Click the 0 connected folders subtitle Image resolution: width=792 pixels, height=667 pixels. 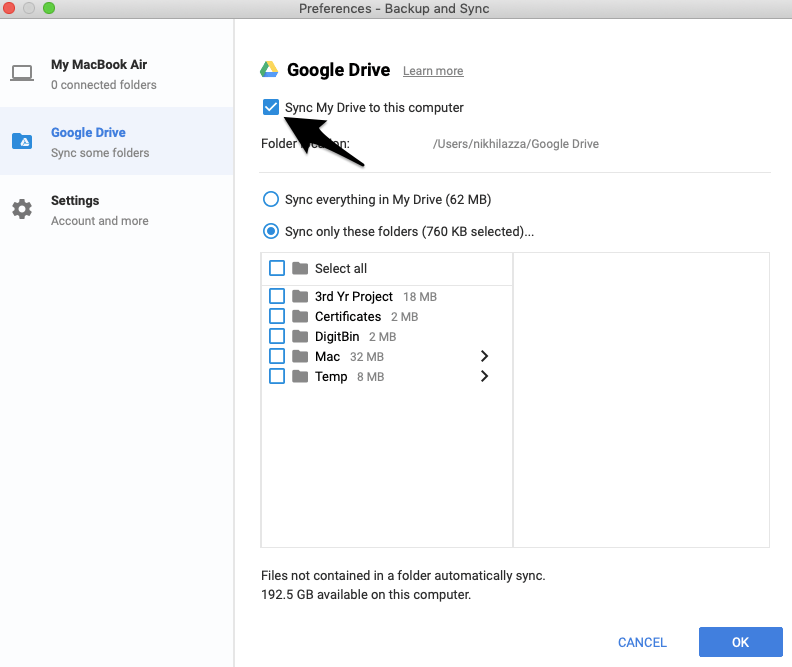tap(104, 85)
